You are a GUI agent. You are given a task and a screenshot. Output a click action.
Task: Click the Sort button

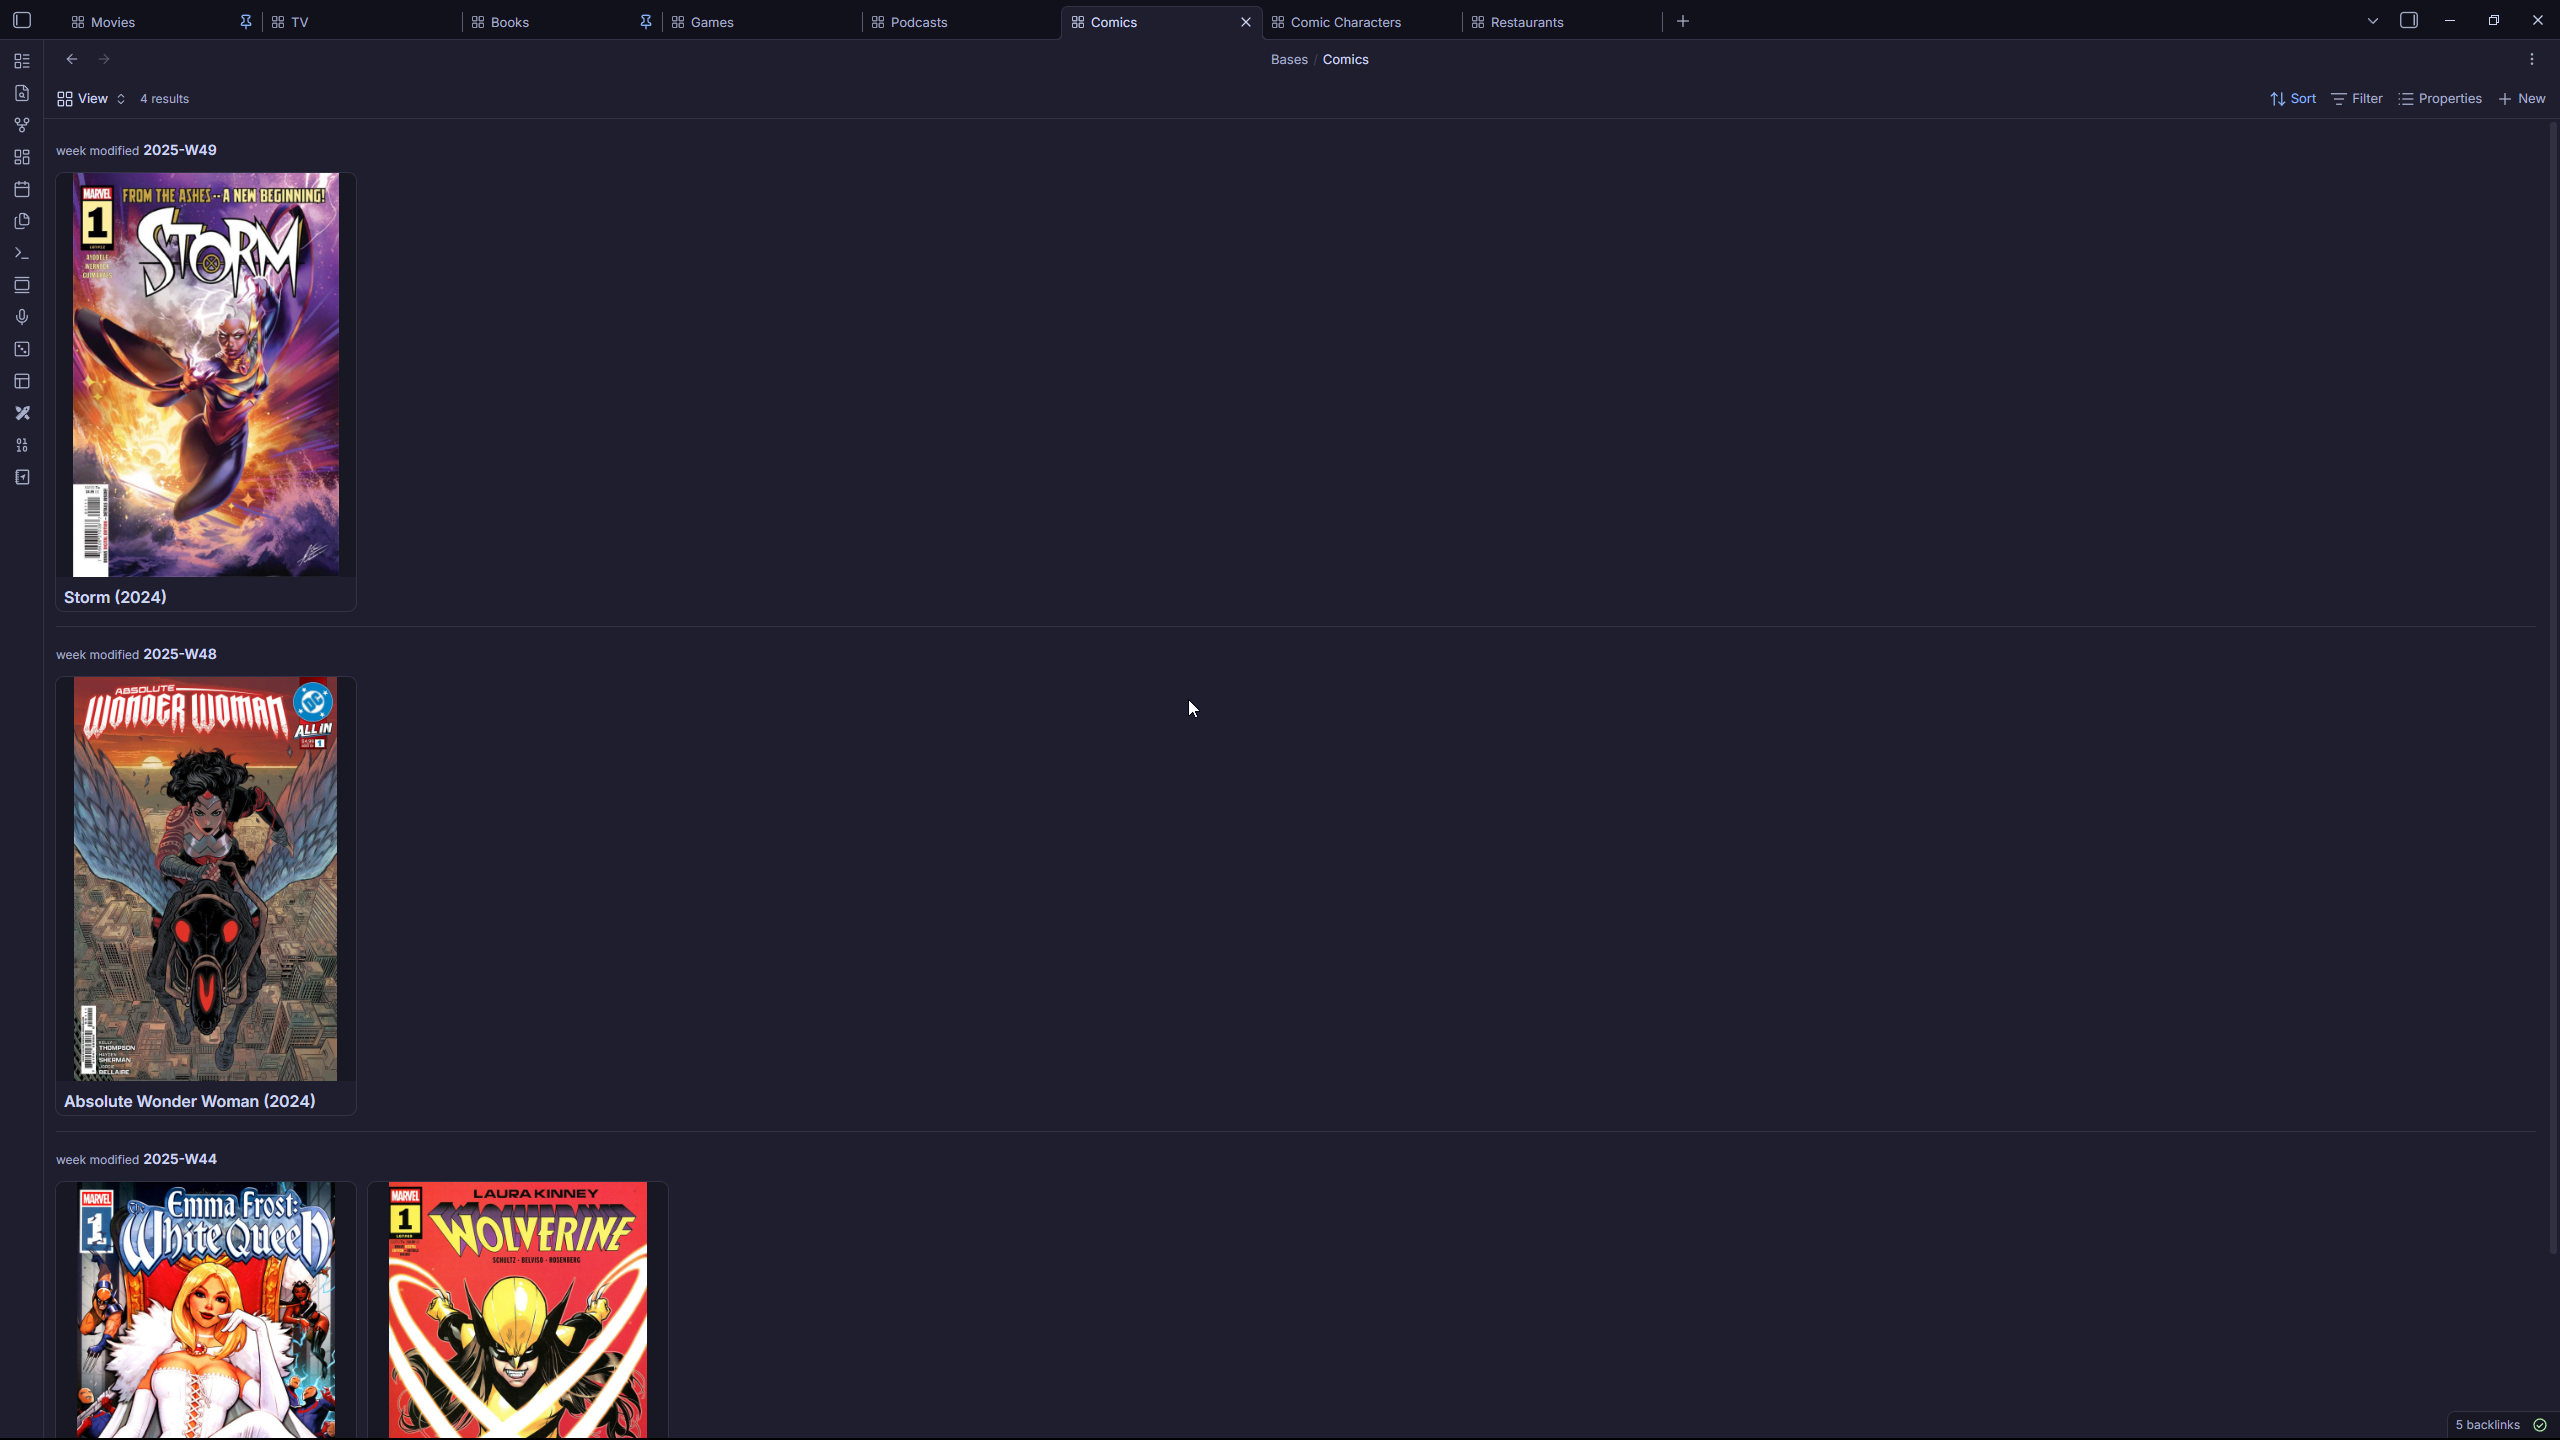[2292, 98]
